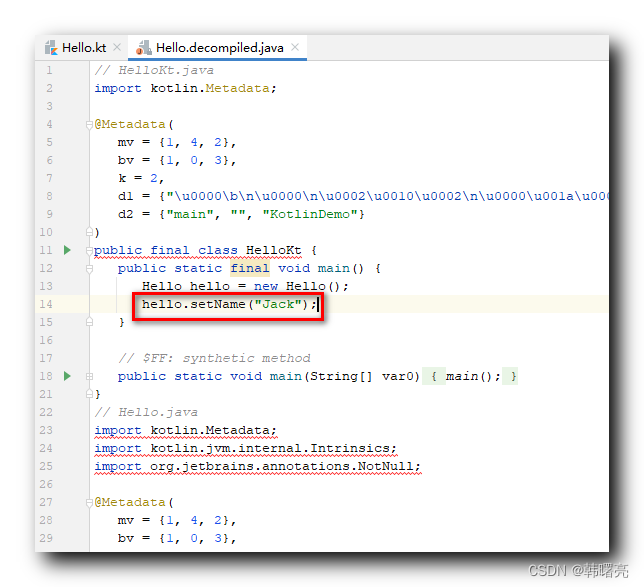Click the HelloKt class name on line 11

tap(274, 250)
